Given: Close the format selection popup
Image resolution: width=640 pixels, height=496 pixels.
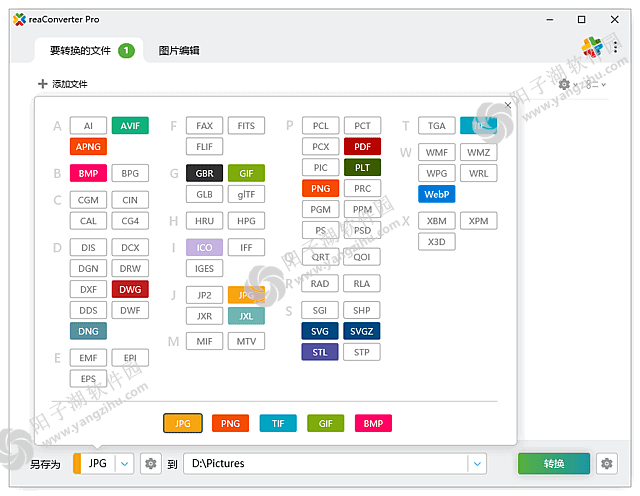Looking at the screenshot, I should tap(508, 105).
